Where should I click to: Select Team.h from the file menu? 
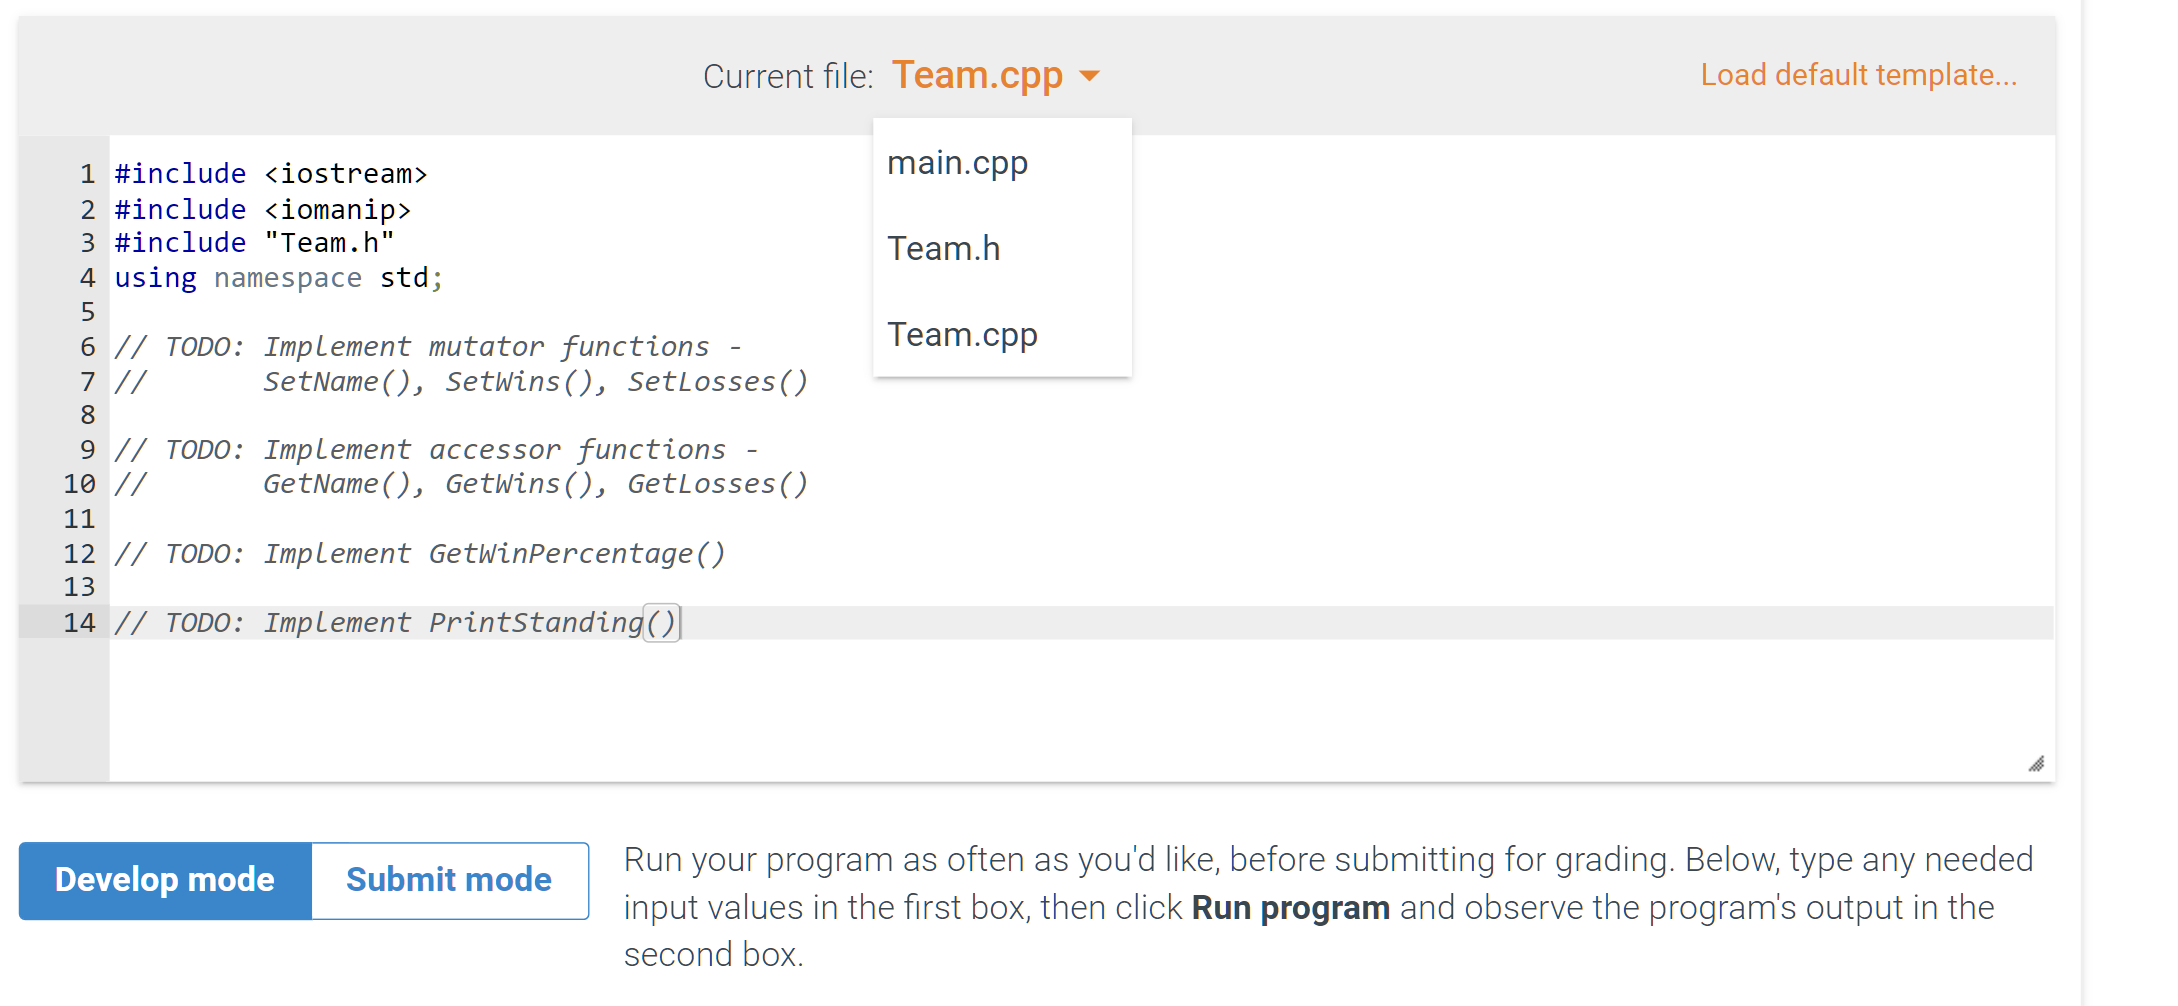(x=943, y=248)
